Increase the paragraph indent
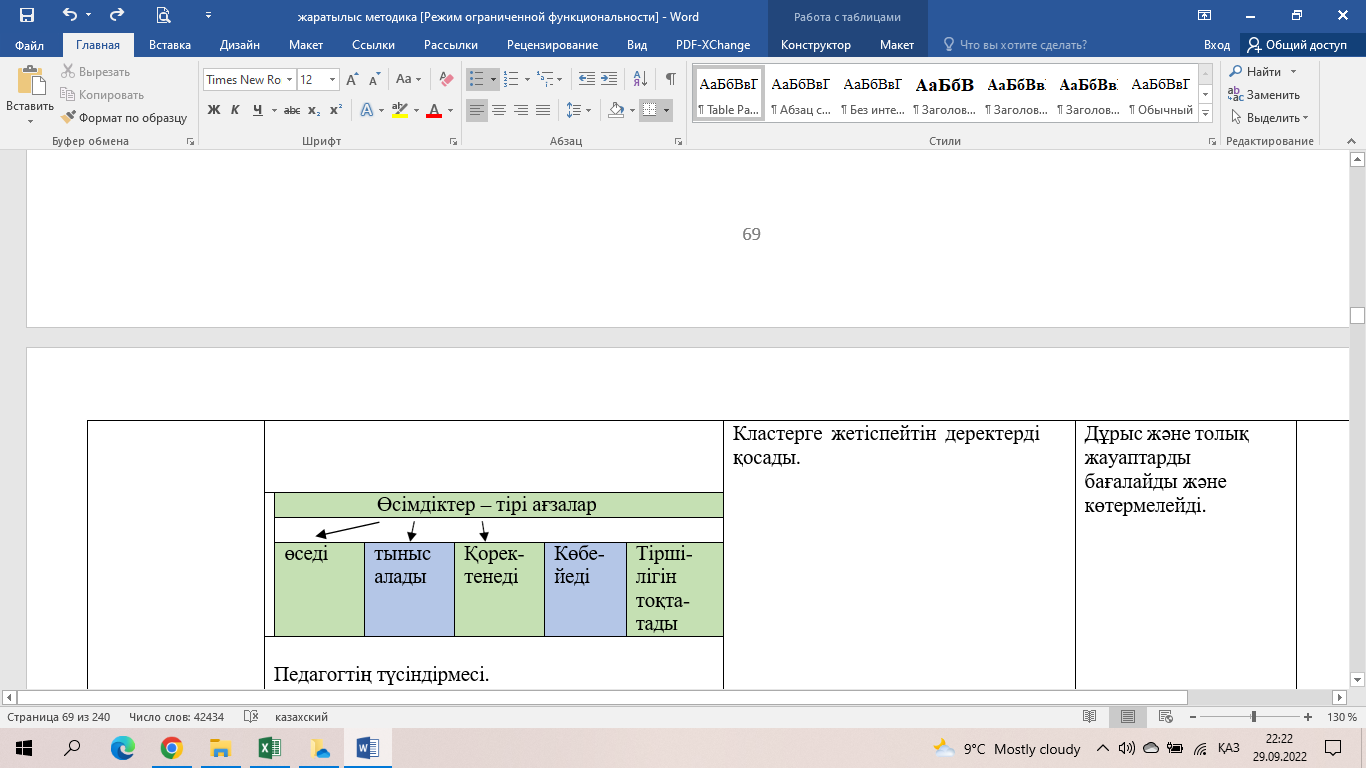The height and width of the screenshot is (768, 1366). (610, 79)
